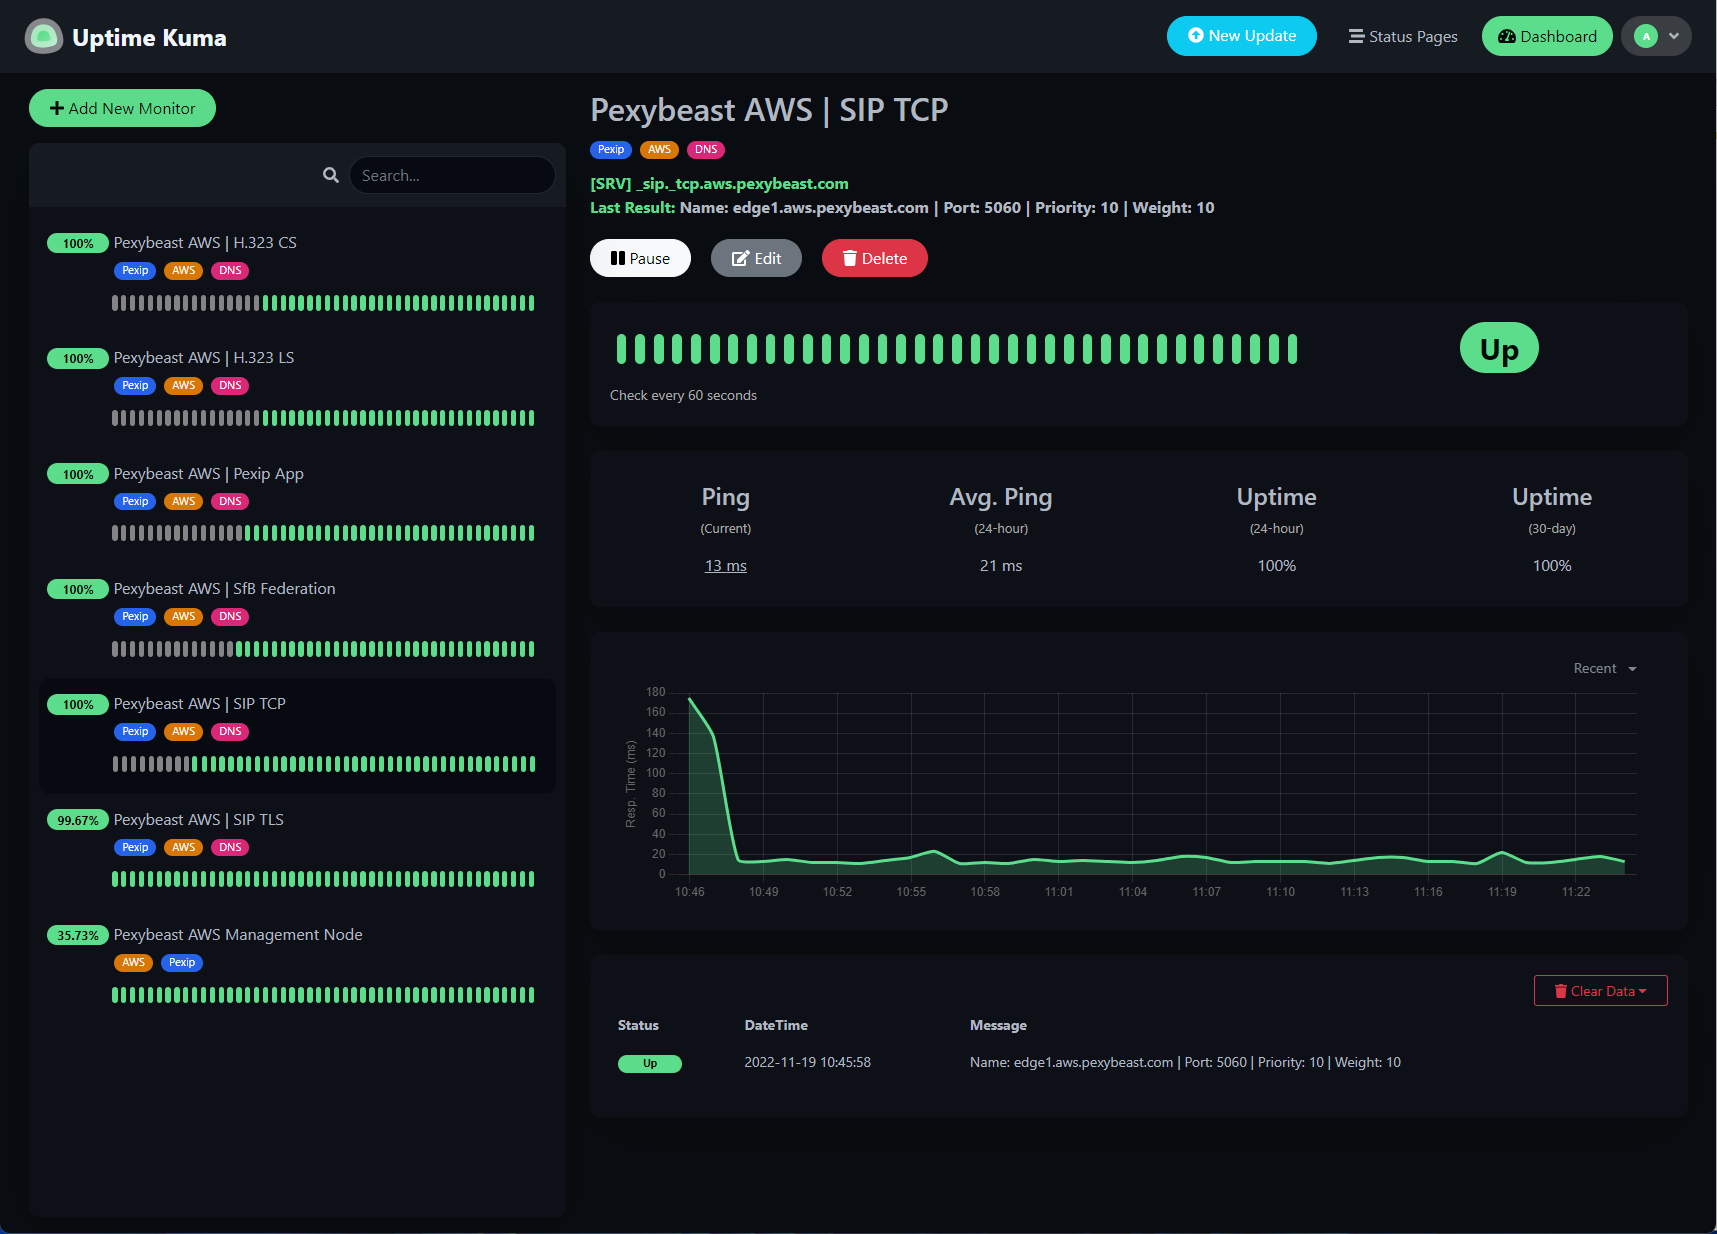Click the Uptime Kuma logo icon

[44, 37]
